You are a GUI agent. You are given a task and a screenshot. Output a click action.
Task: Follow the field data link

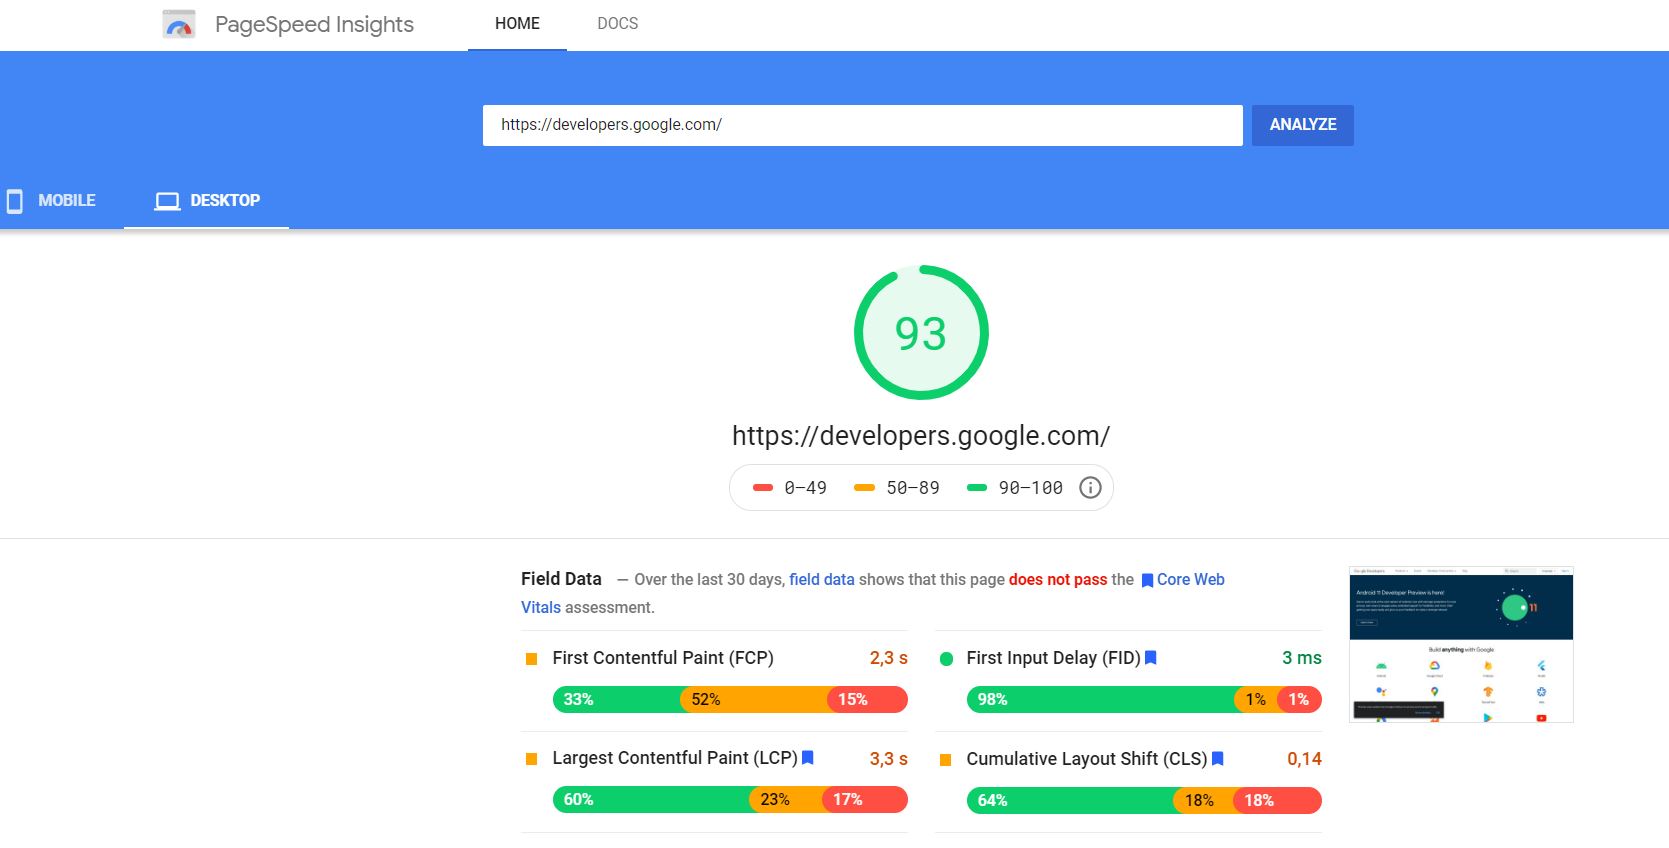pyautogui.click(x=822, y=579)
